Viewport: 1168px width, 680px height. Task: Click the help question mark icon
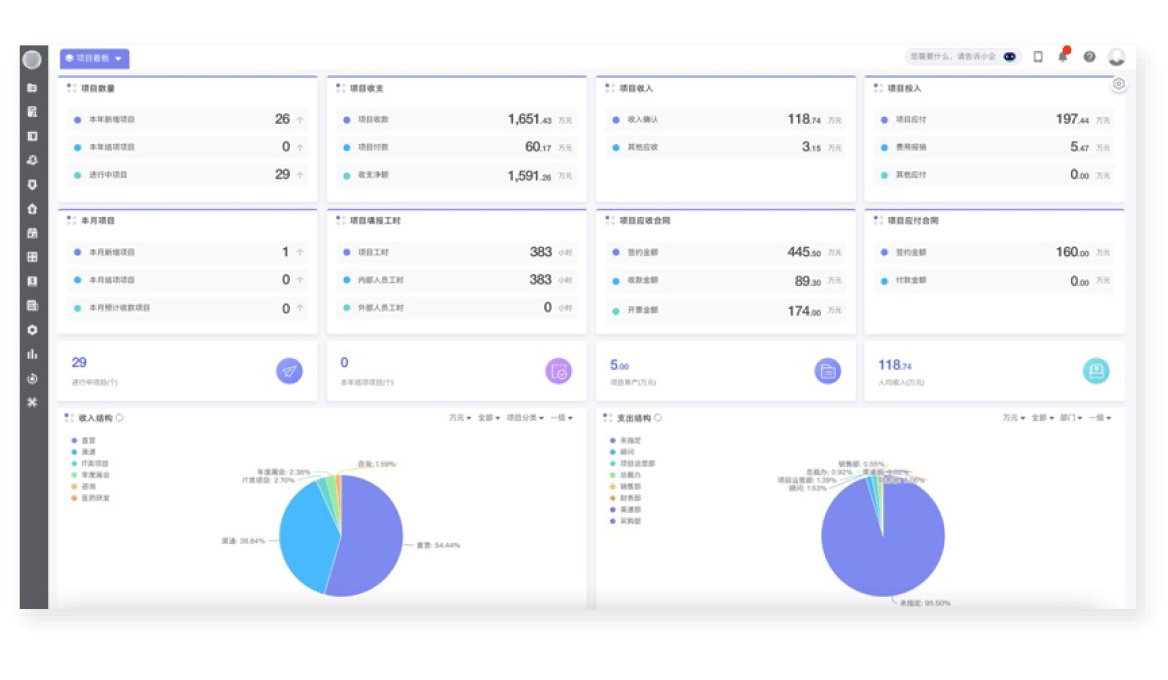click(1089, 57)
